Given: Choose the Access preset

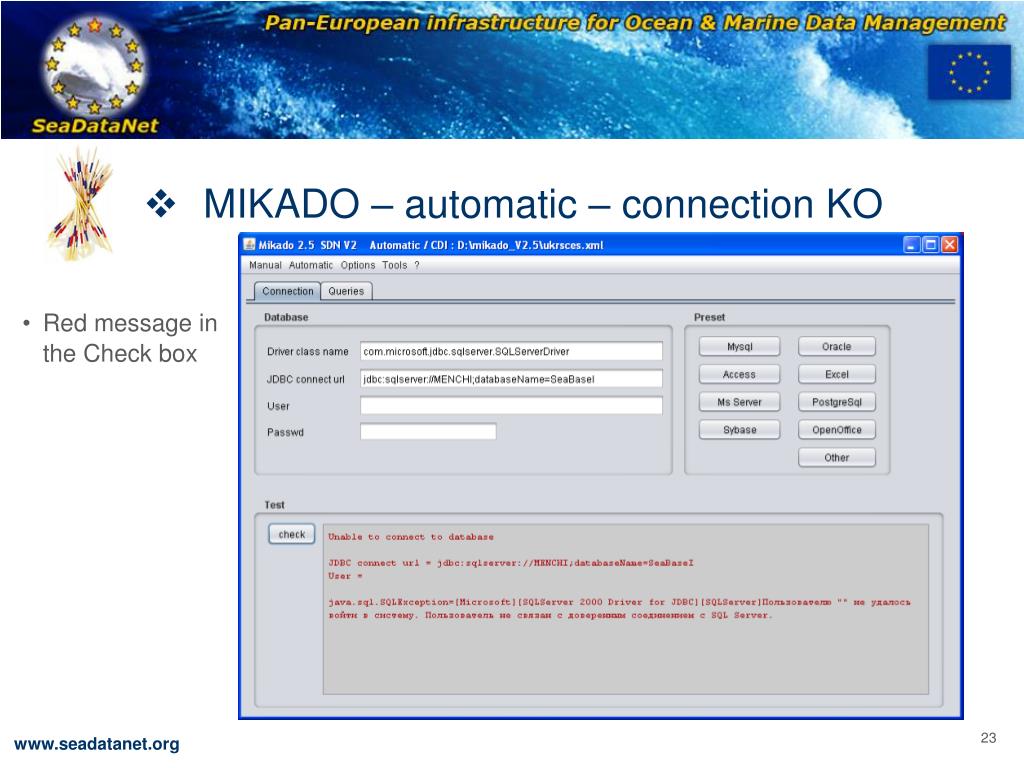Looking at the screenshot, I should click(x=739, y=375).
